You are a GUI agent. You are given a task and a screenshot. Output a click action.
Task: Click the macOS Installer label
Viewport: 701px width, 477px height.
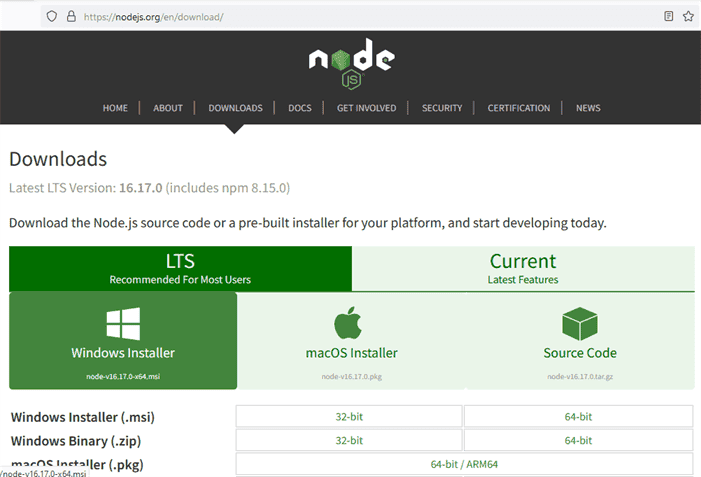coord(351,353)
